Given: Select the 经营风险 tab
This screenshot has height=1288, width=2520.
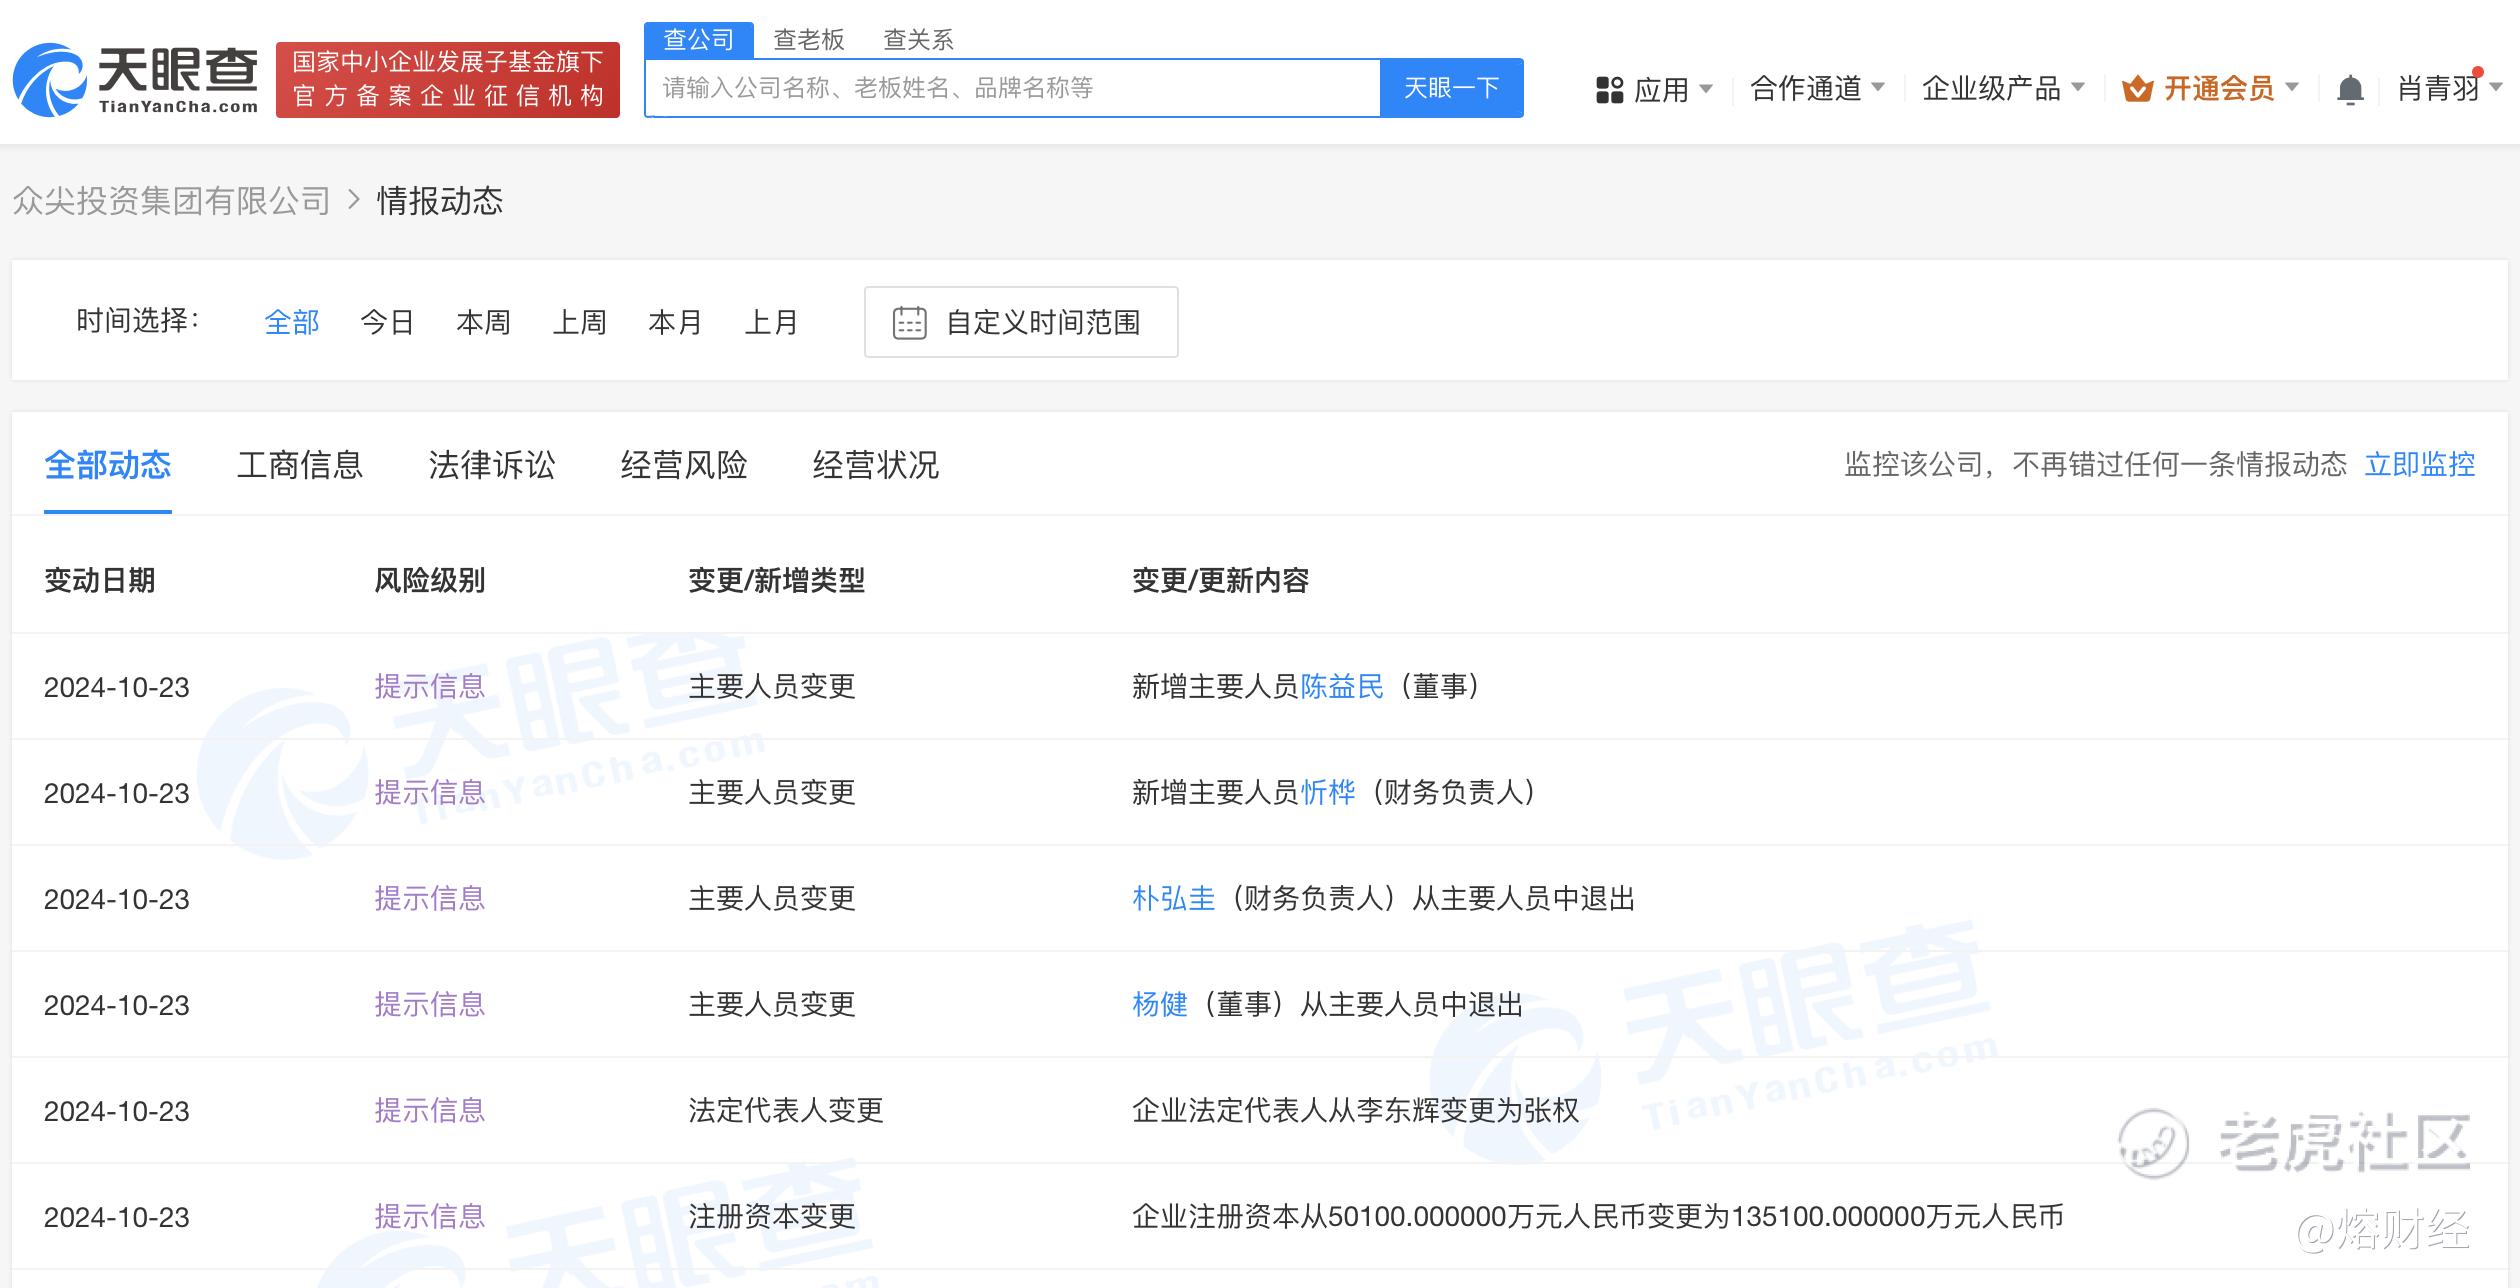Looking at the screenshot, I should tap(684, 465).
